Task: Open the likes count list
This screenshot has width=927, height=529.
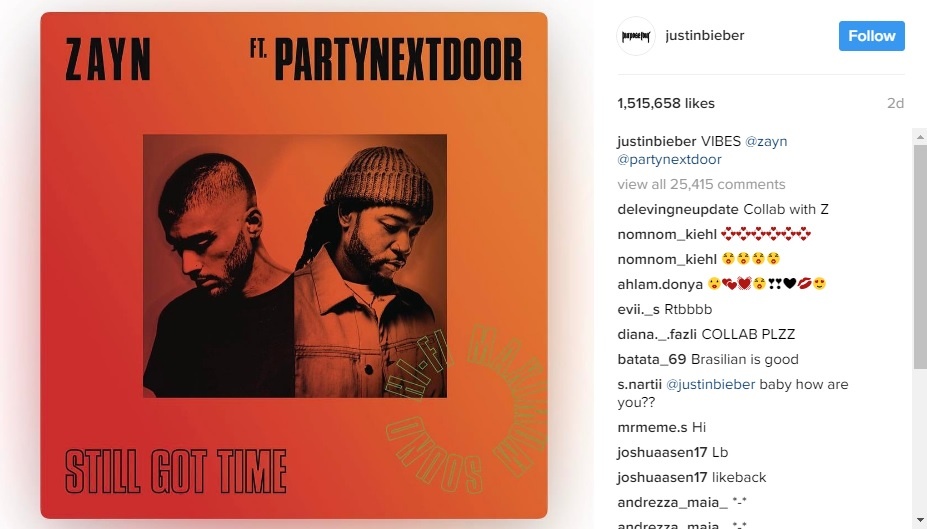Action: [x=666, y=103]
